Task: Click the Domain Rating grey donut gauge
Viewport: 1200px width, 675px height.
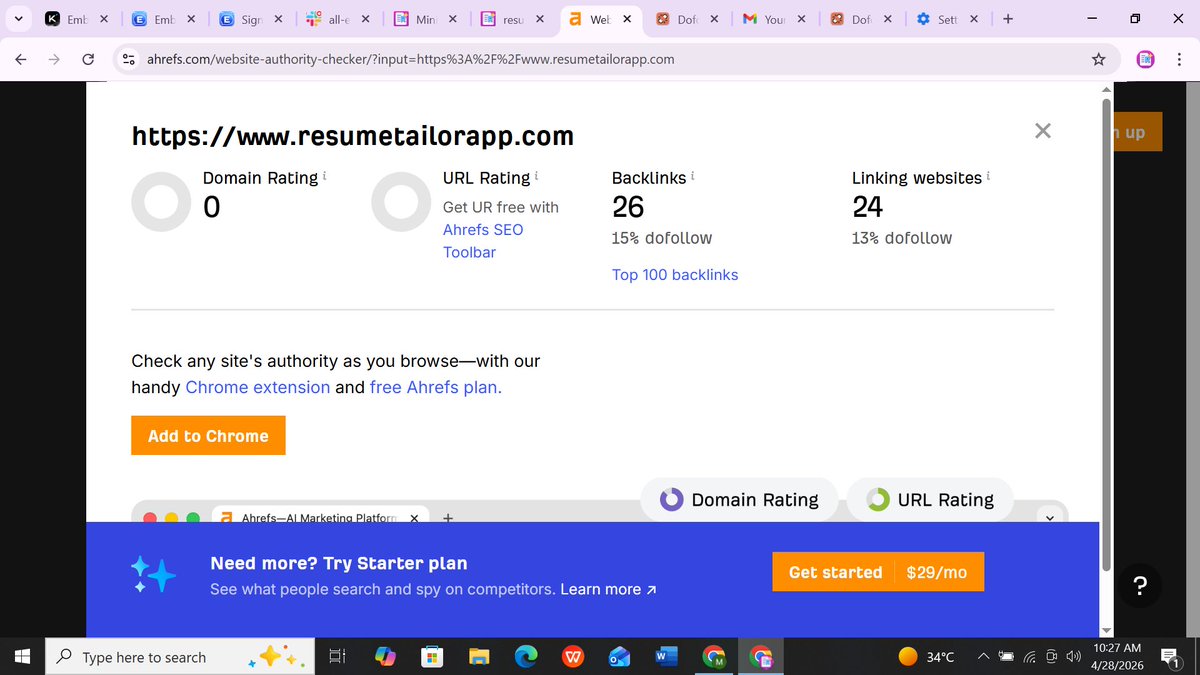Action: coord(161,202)
